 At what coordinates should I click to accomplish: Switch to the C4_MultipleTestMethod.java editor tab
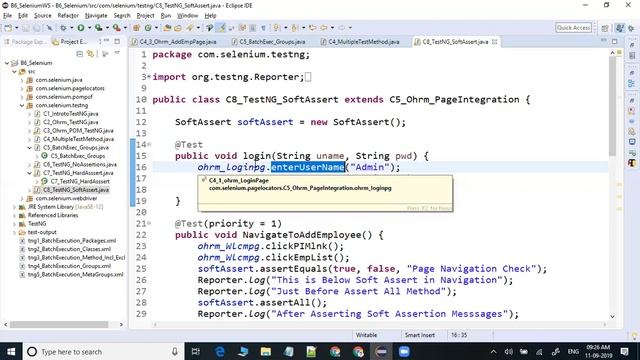click(x=360, y=42)
